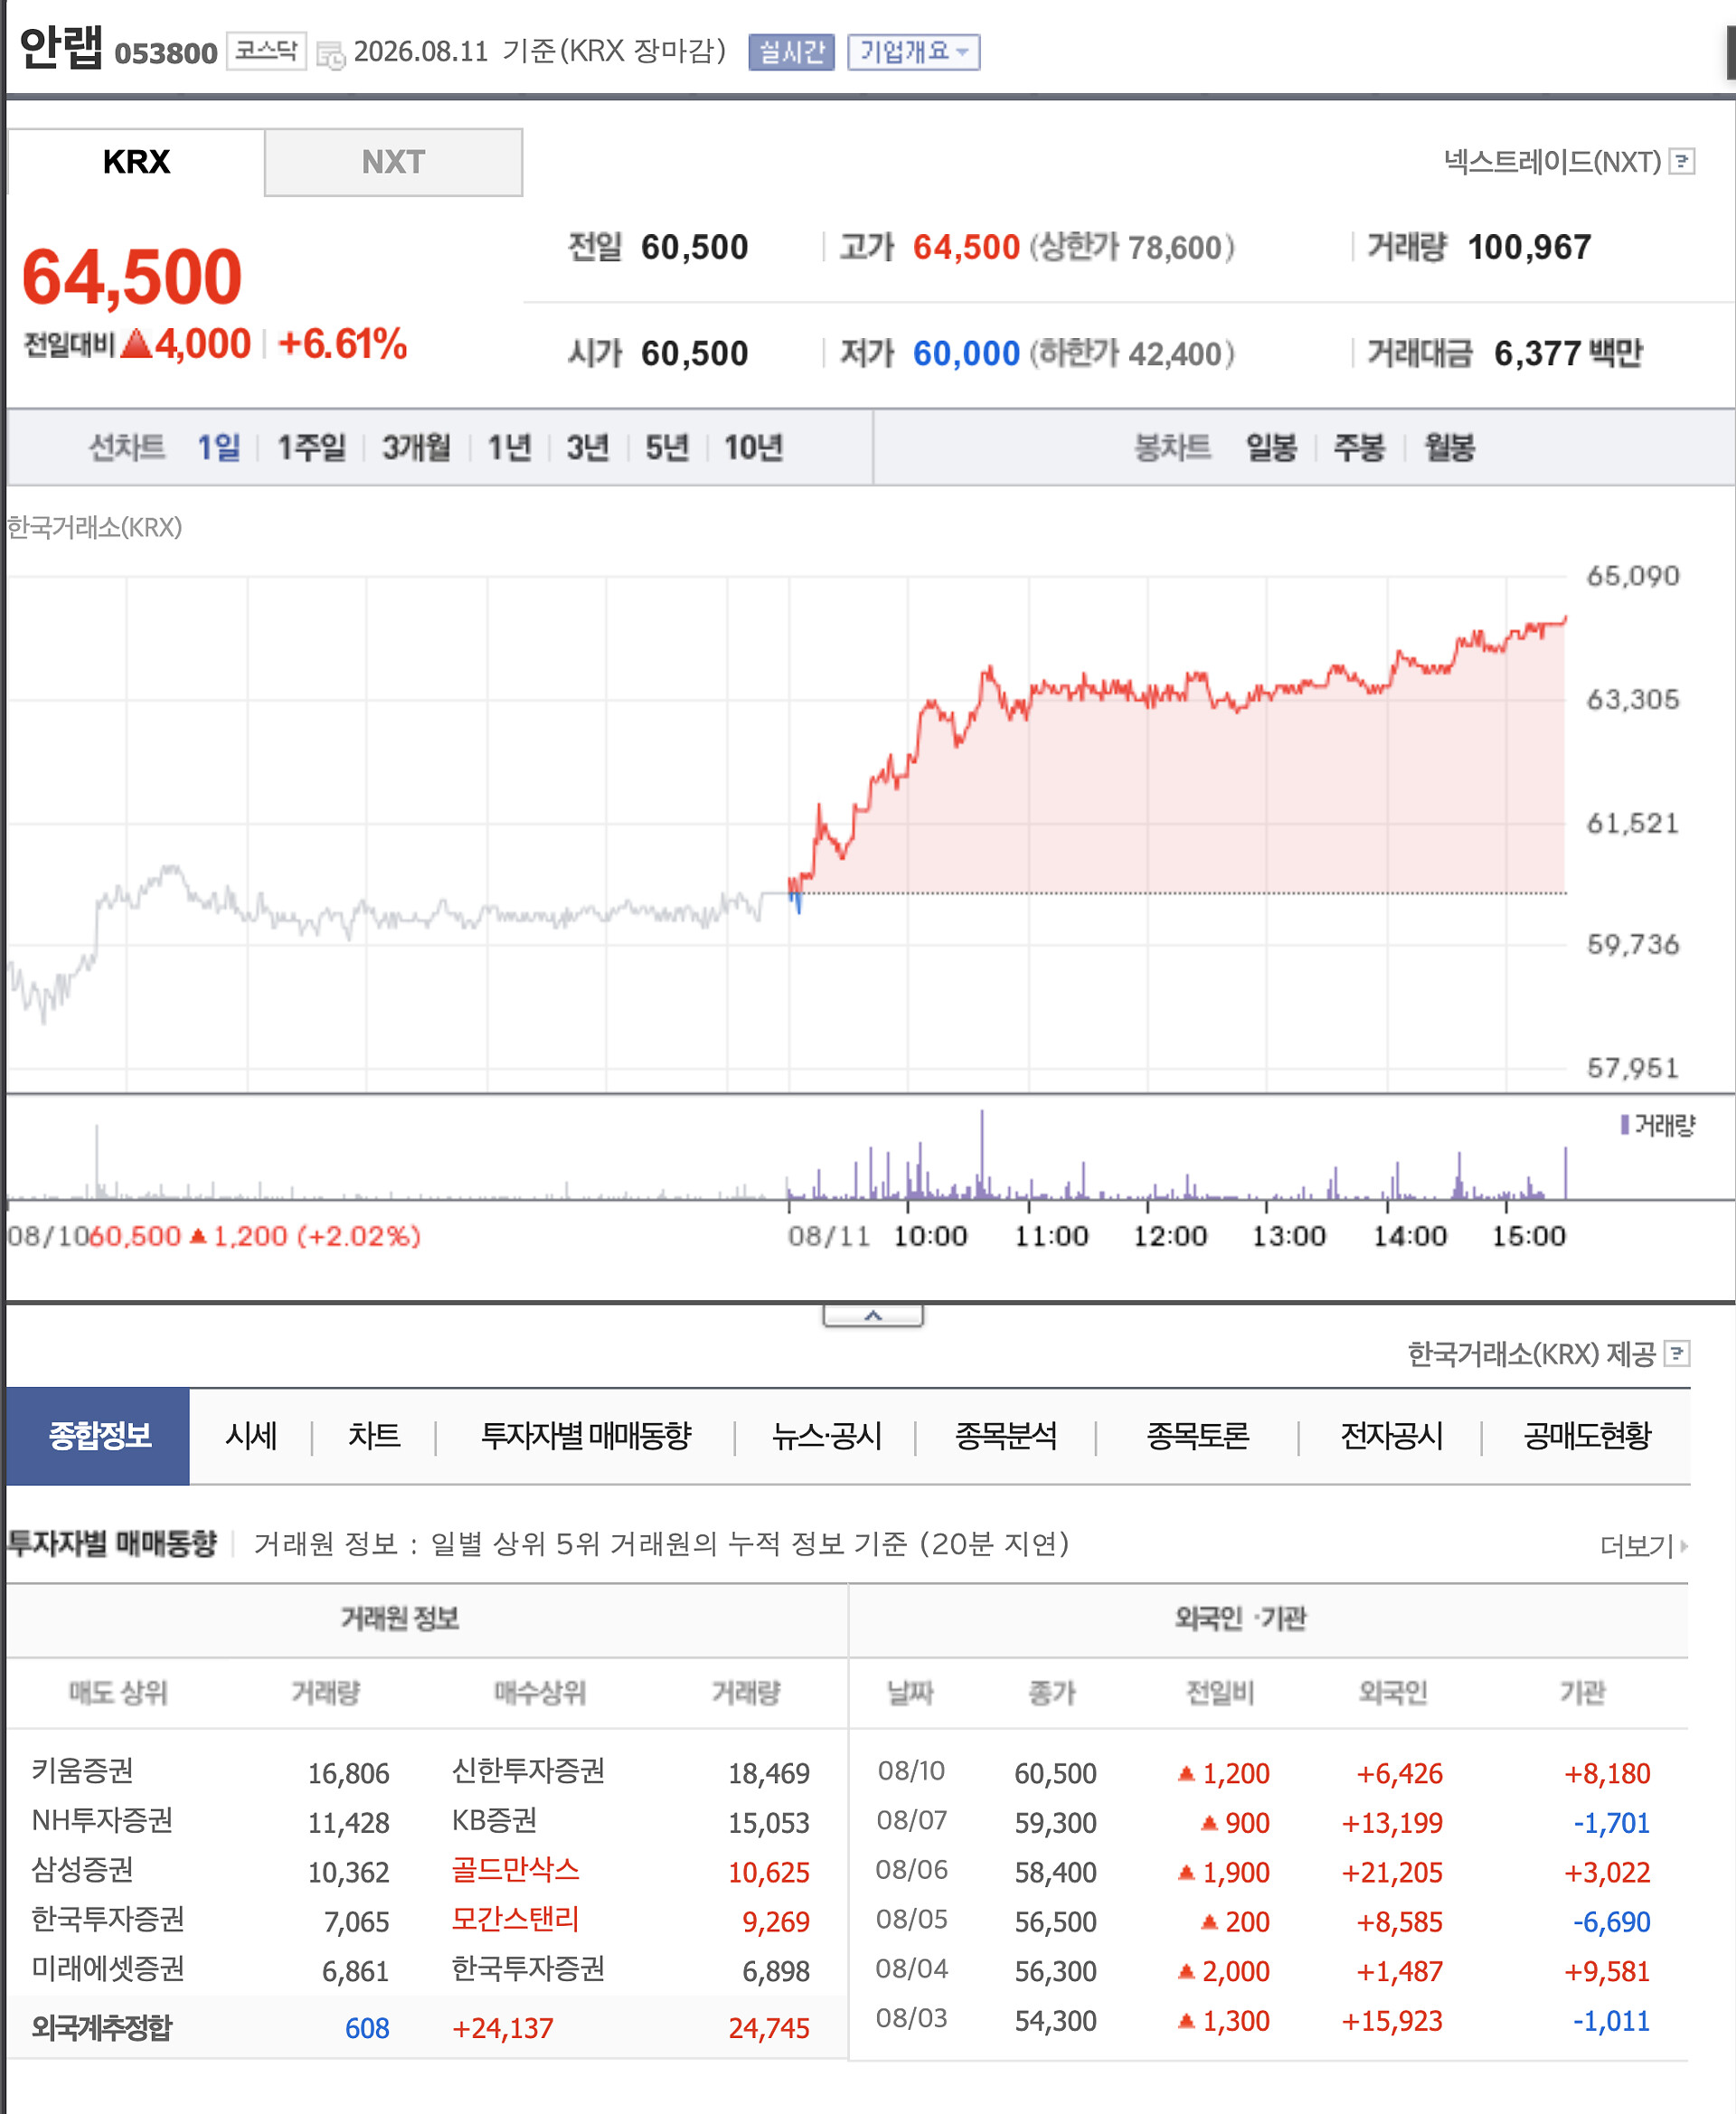Switch chart to 일봉 candlestick

(x=1271, y=447)
